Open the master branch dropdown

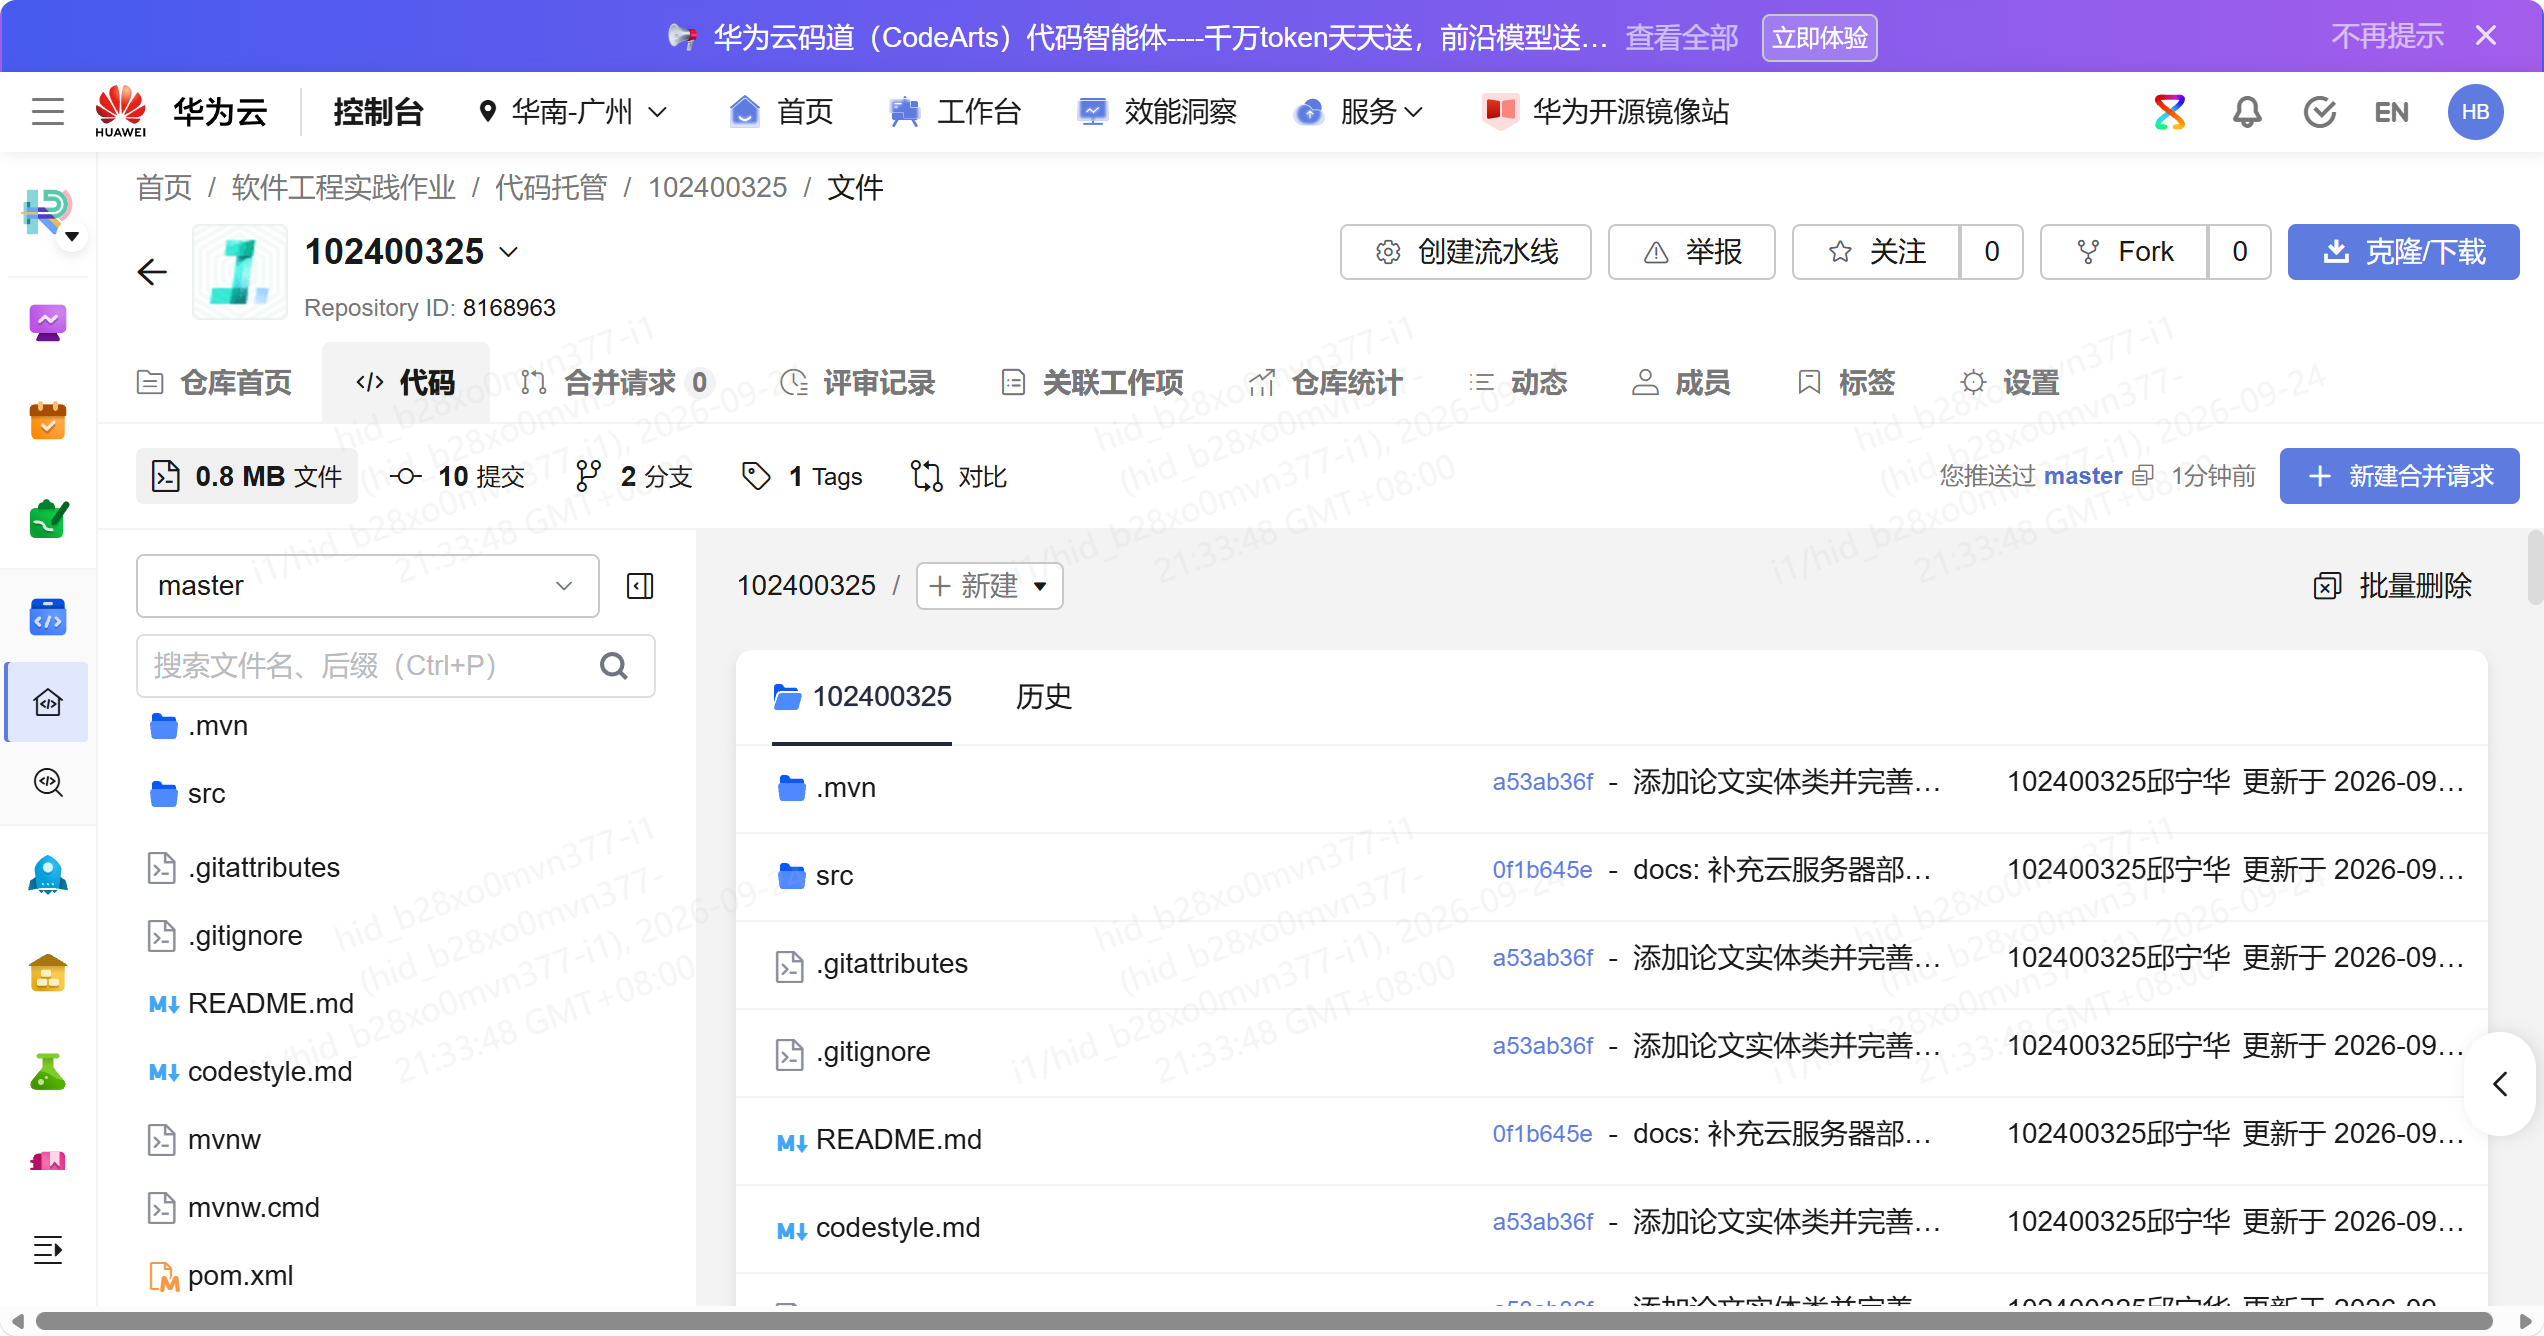pyautogui.click(x=368, y=586)
